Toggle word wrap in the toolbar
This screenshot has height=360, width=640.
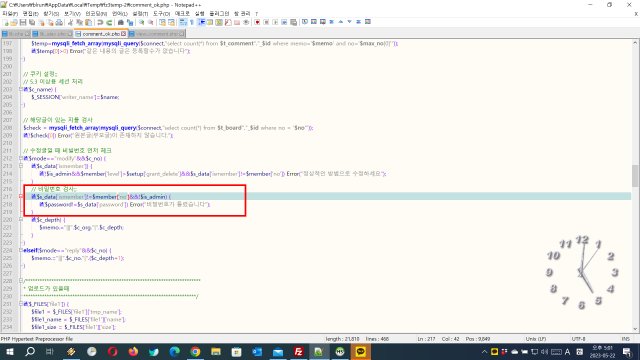[x=183, y=22]
